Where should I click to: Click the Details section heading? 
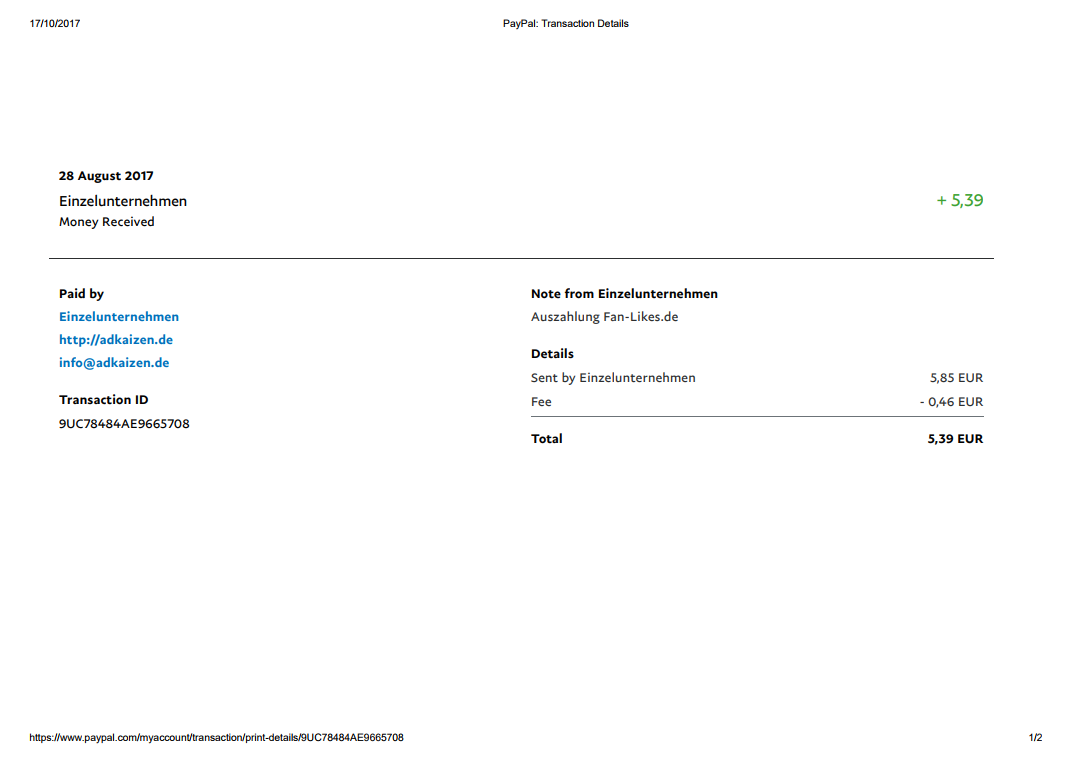coord(552,354)
